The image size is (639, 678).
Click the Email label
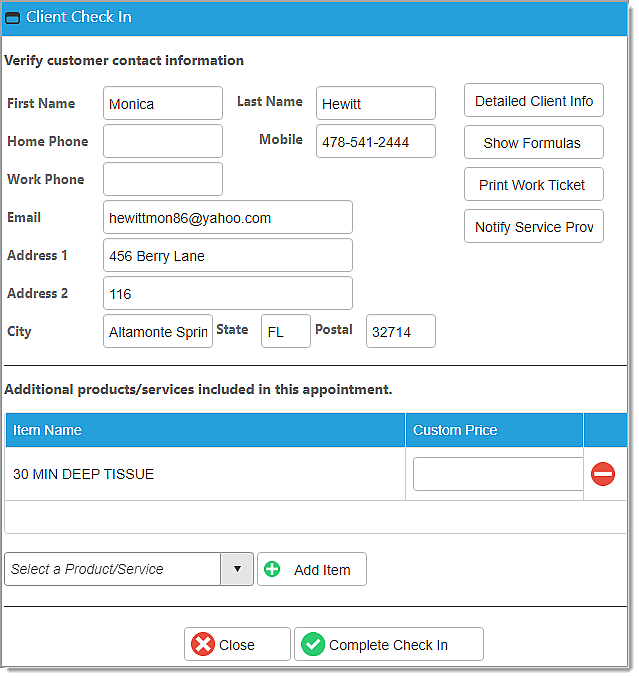pyautogui.click(x=24, y=217)
